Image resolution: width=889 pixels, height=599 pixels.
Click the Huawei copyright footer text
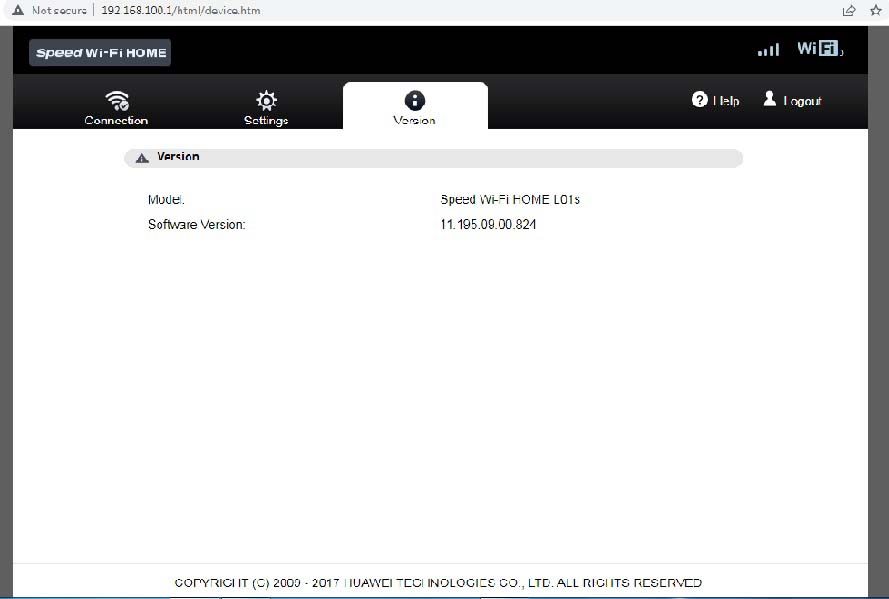click(x=438, y=583)
